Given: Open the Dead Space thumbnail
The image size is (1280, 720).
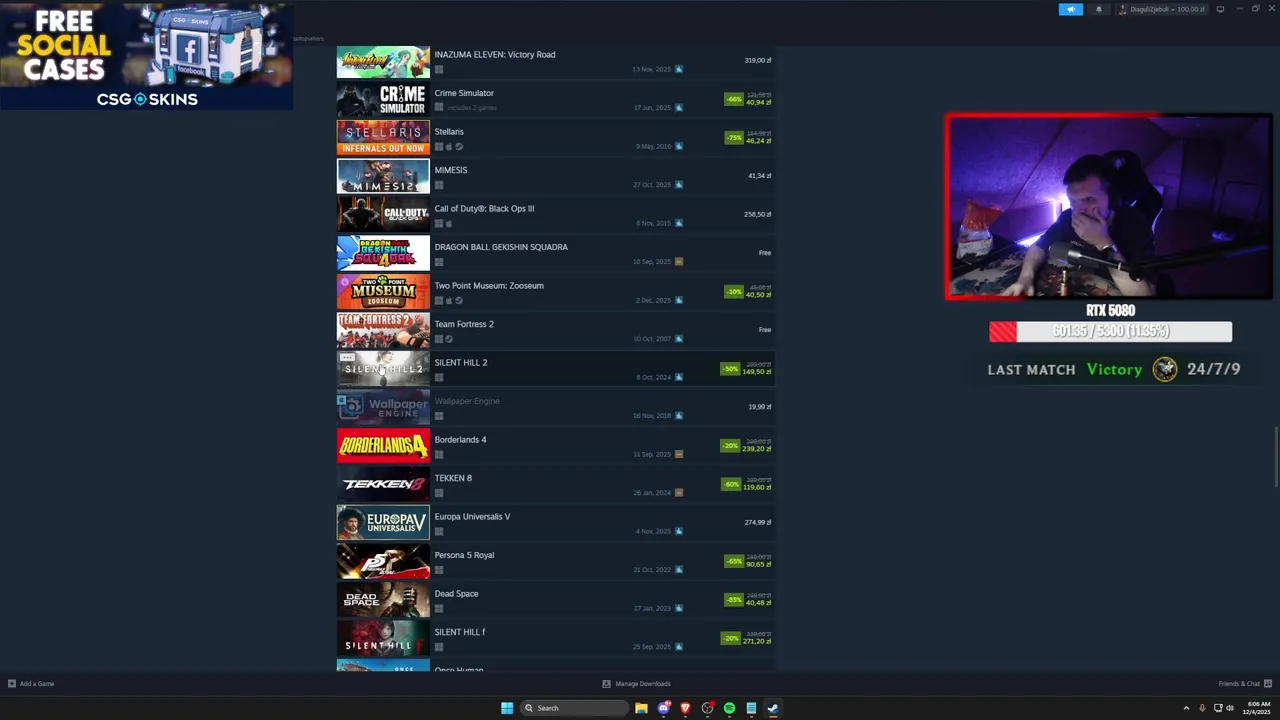Looking at the screenshot, I should pos(383,600).
